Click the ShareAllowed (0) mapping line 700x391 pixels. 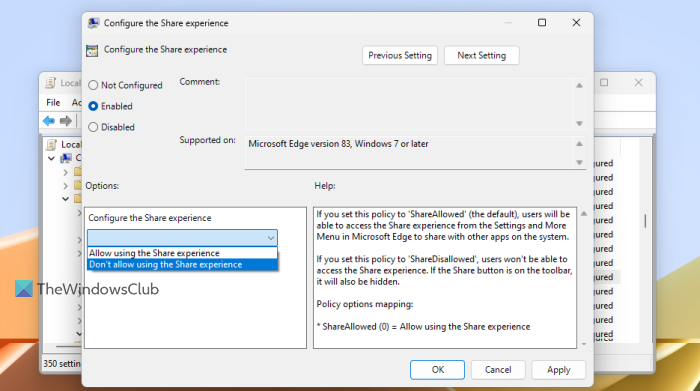[423, 327]
